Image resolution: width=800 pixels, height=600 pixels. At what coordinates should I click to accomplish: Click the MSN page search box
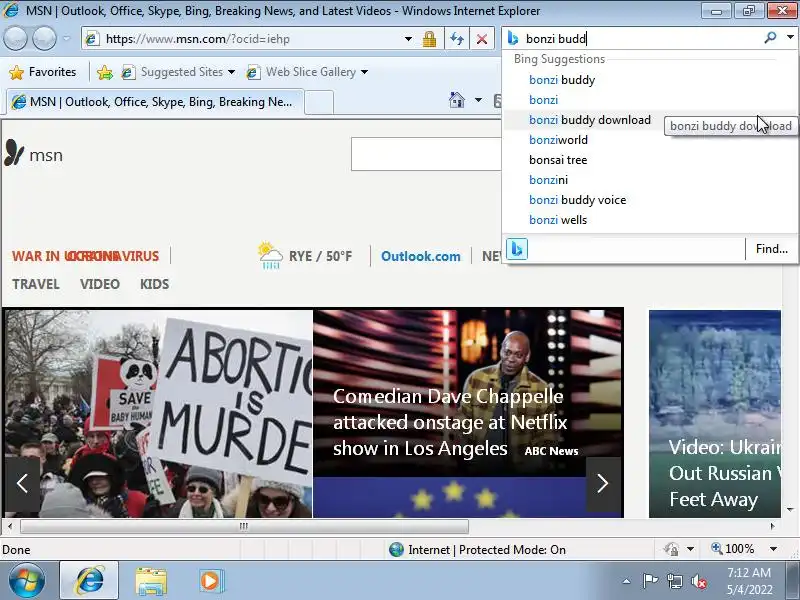[427, 154]
